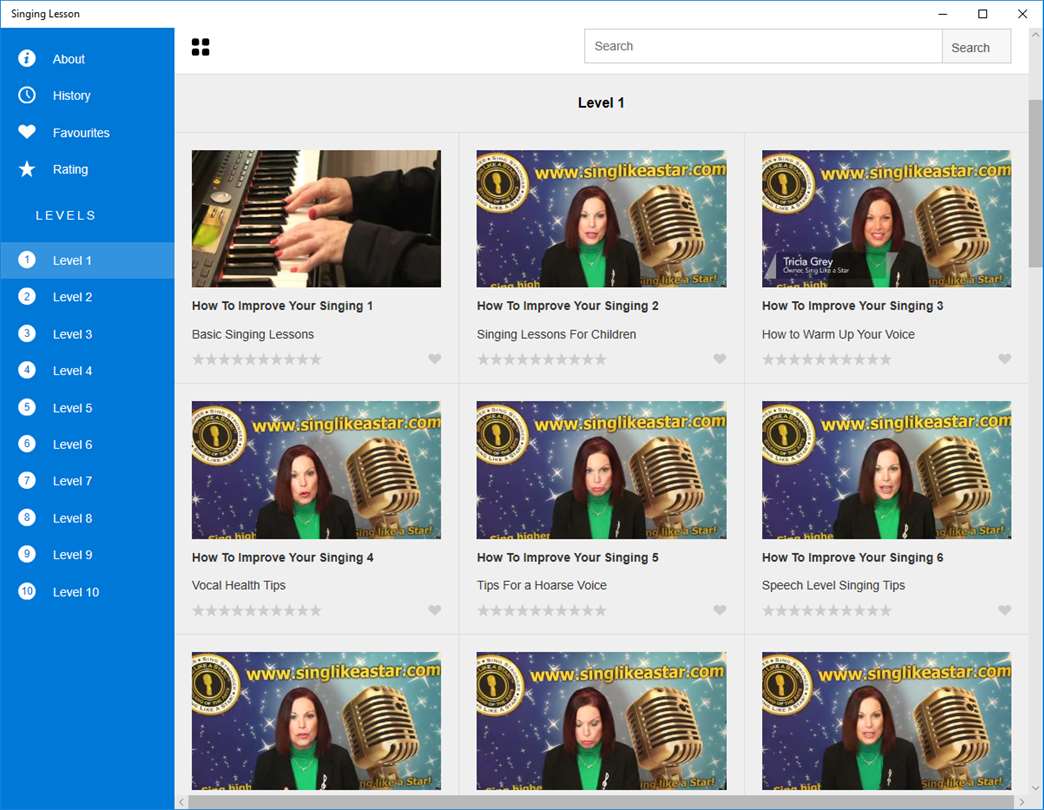Favourite How To Improve Your Singing 3
The height and width of the screenshot is (810, 1044).
pyautogui.click(x=1005, y=359)
